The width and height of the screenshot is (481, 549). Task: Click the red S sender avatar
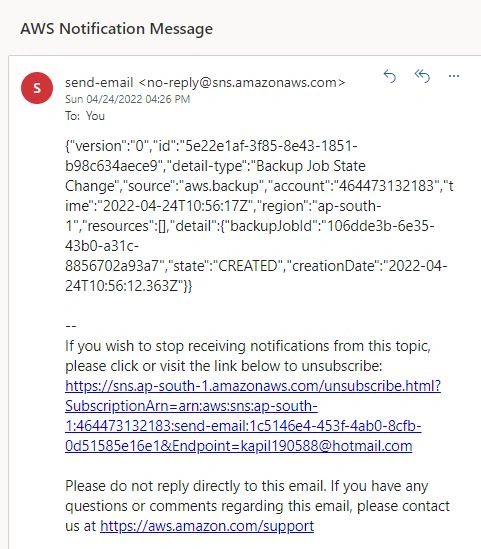37,88
